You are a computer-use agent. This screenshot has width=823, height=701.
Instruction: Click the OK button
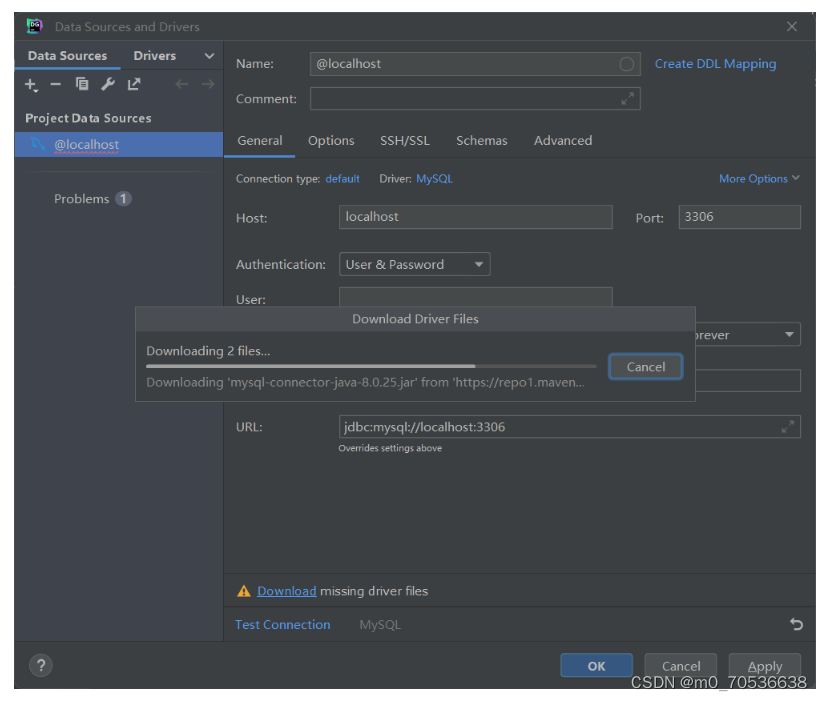(596, 666)
